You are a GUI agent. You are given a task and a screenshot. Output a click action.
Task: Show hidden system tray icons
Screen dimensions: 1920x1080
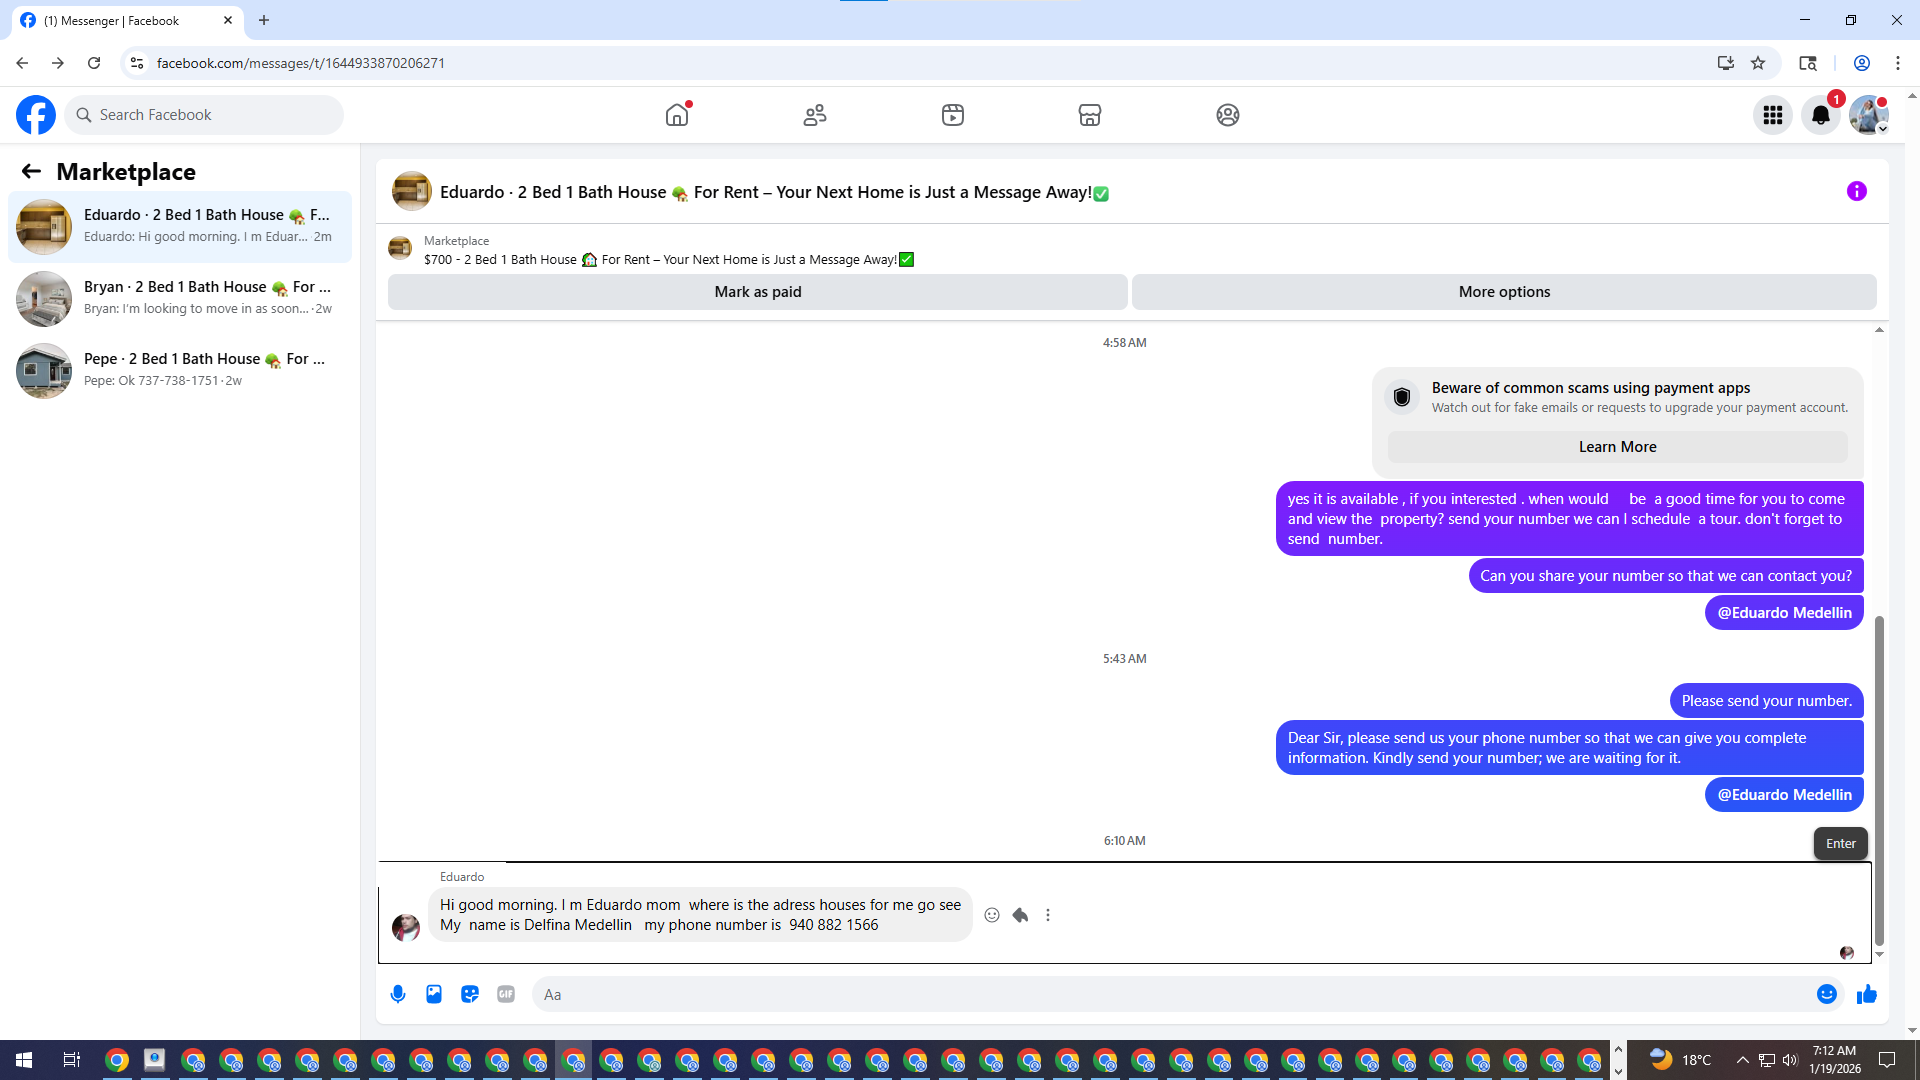[1742, 1060]
